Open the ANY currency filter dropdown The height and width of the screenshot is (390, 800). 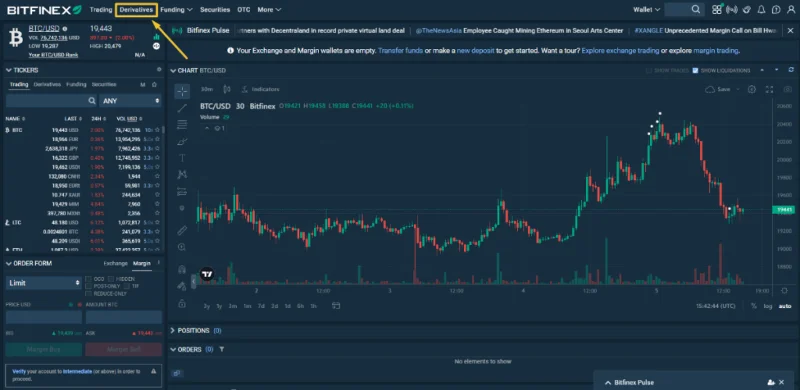(131, 101)
